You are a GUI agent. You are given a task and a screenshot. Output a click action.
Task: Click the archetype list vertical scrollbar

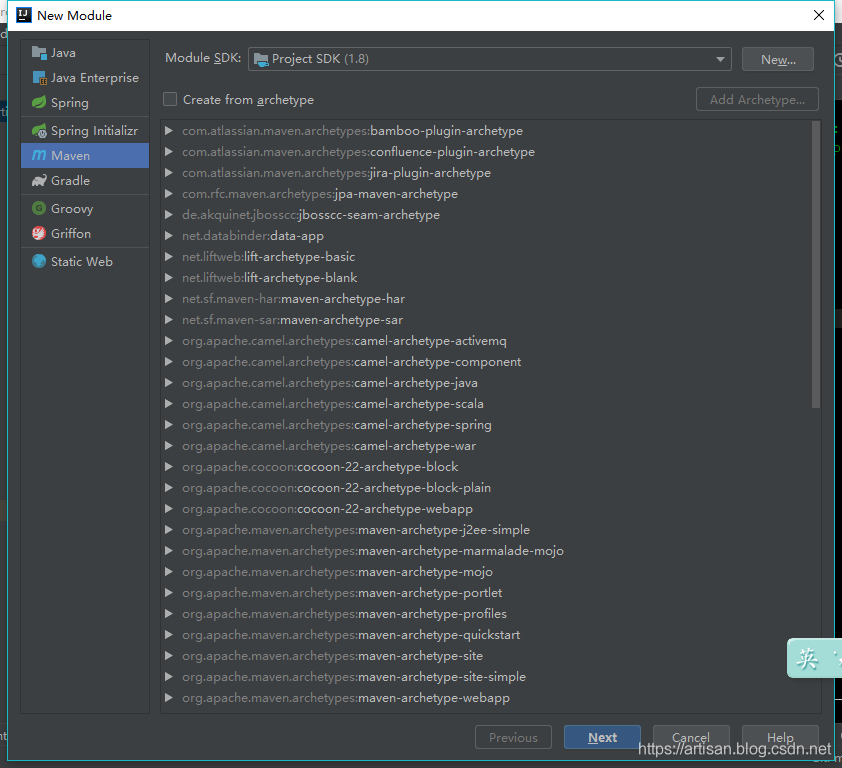[816, 265]
